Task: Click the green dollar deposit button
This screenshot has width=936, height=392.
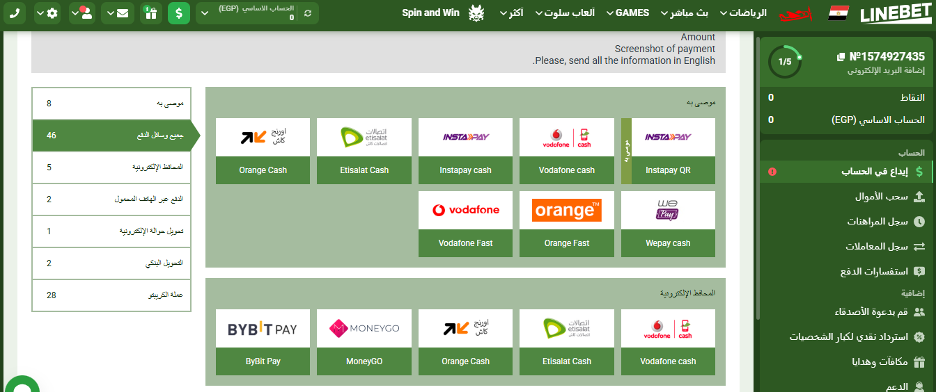Action: [x=178, y=13]
